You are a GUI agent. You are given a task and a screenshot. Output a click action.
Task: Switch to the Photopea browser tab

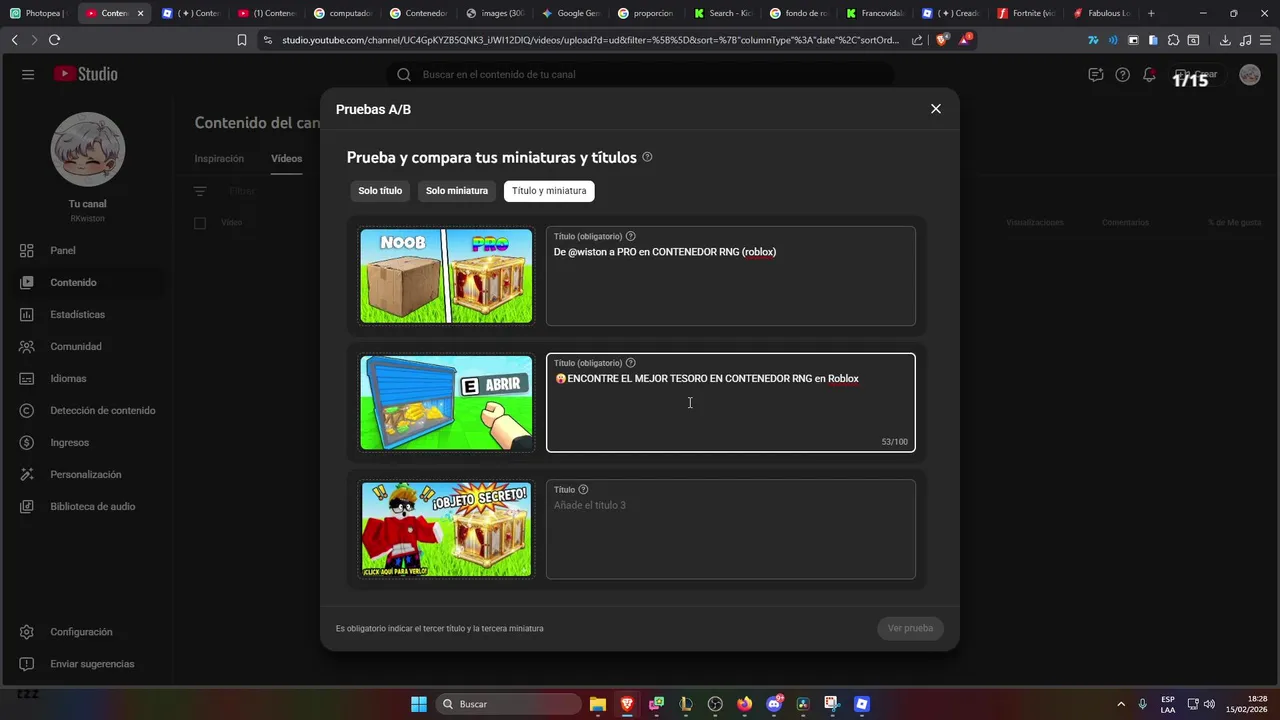coord(37,13)
